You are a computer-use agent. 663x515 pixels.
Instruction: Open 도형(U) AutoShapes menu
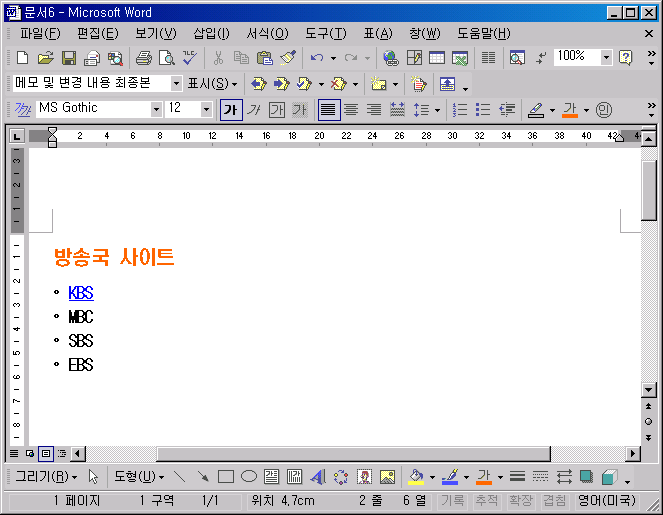[x=139, y=477]
